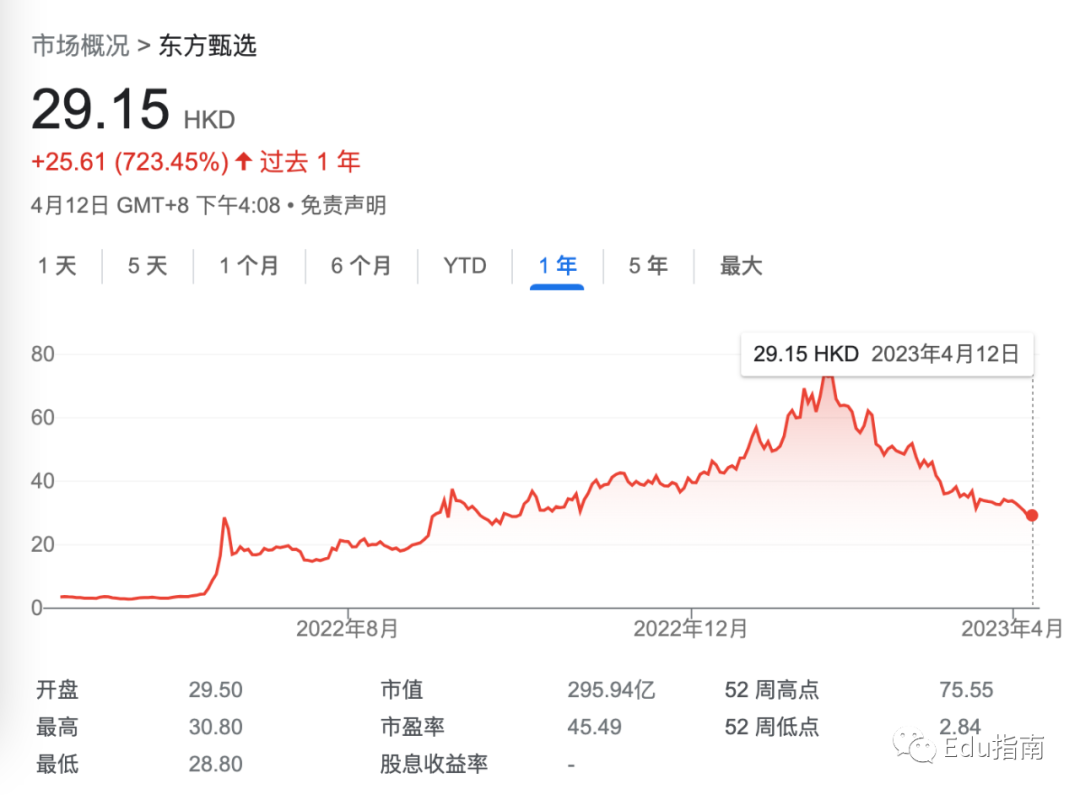Select the 1 天 time range tab
This screenshot has height=795, width=1080.
(x=57, y=266)
